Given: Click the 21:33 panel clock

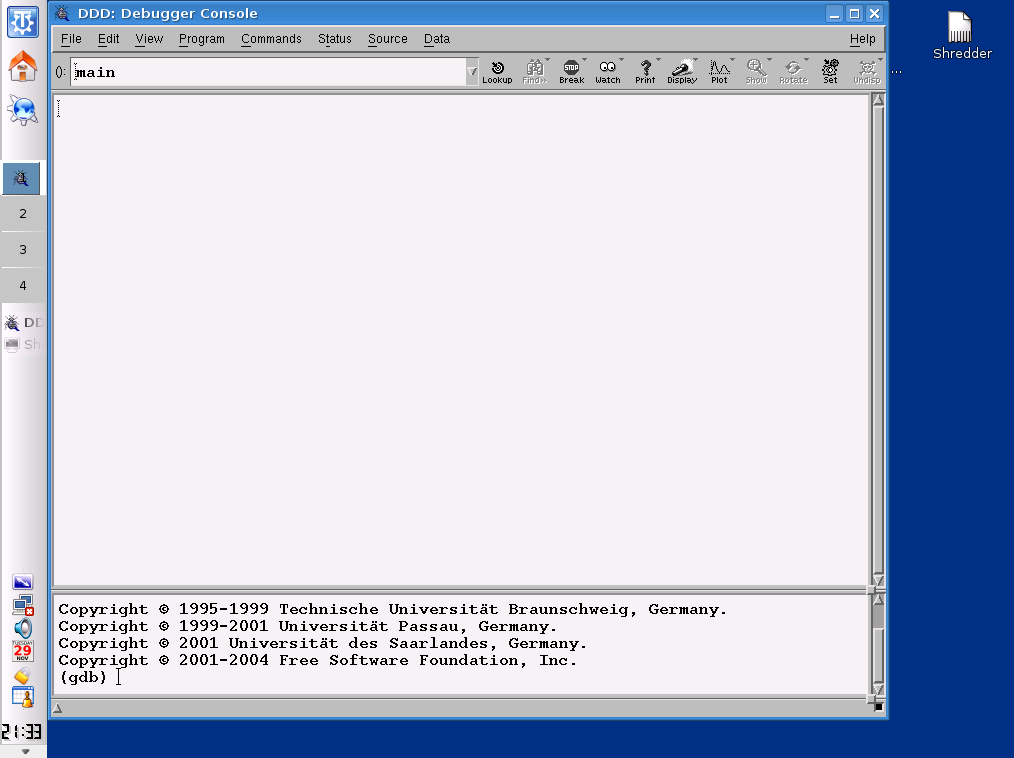Looking at the screenshot, I should click(21, 731).
